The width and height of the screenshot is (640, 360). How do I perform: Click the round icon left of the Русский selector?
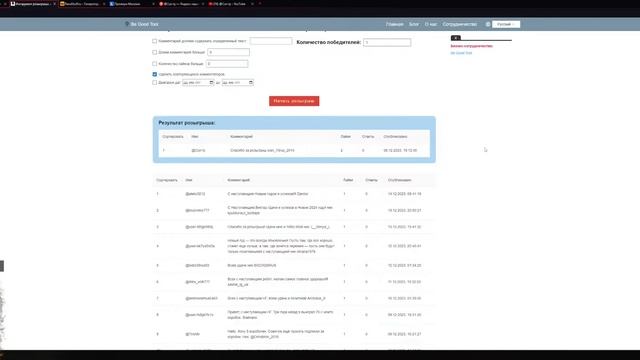(x=488, y=24)
